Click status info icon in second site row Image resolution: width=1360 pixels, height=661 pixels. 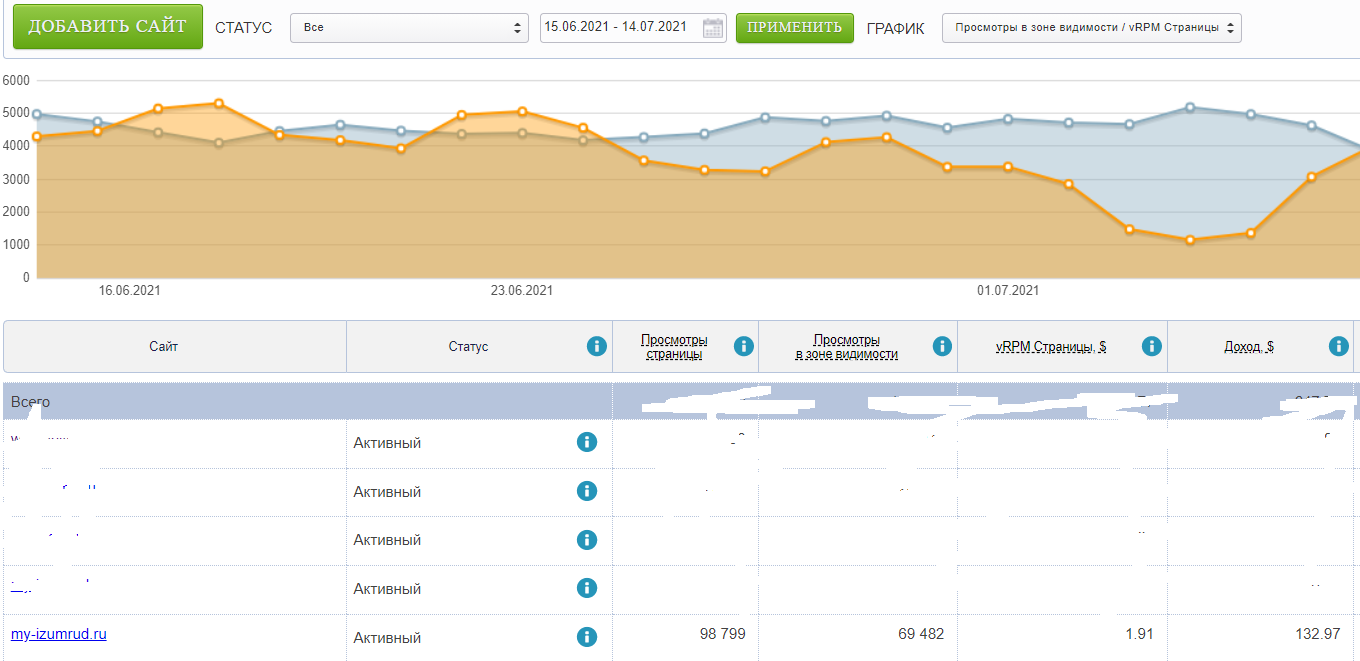point(587,491)
